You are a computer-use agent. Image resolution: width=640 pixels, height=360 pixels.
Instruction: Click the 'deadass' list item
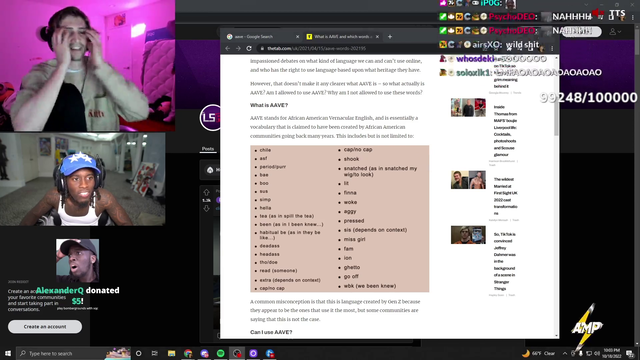point(270,246)
